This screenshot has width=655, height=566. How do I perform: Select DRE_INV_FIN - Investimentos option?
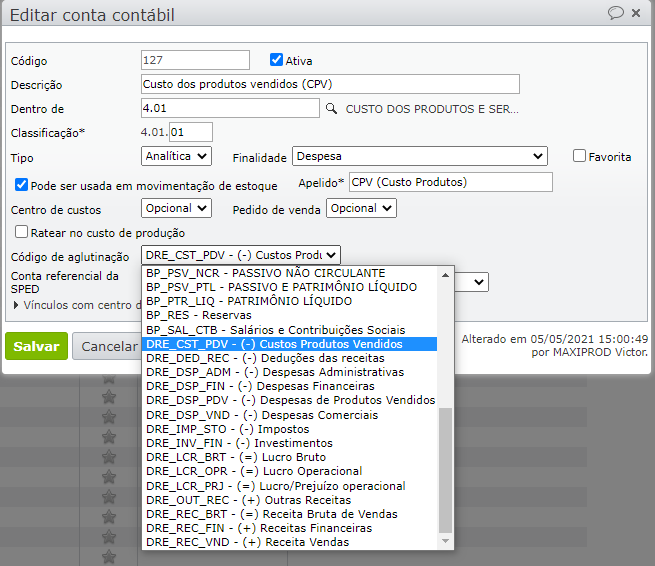point(289,443)
